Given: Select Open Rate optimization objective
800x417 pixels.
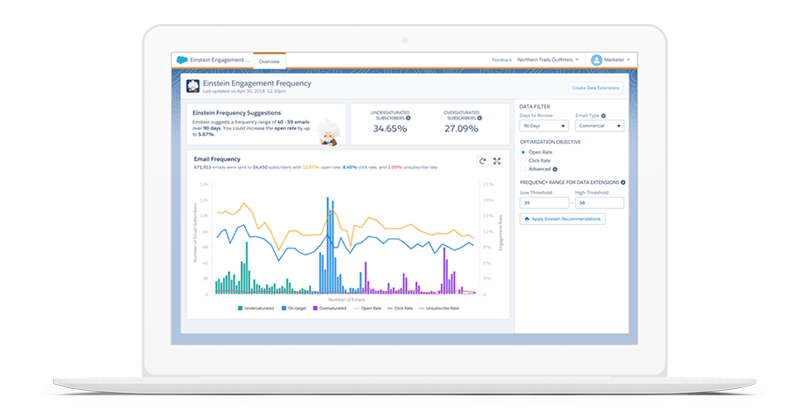Looking at the screenshot, I should (x=523, y=152).
